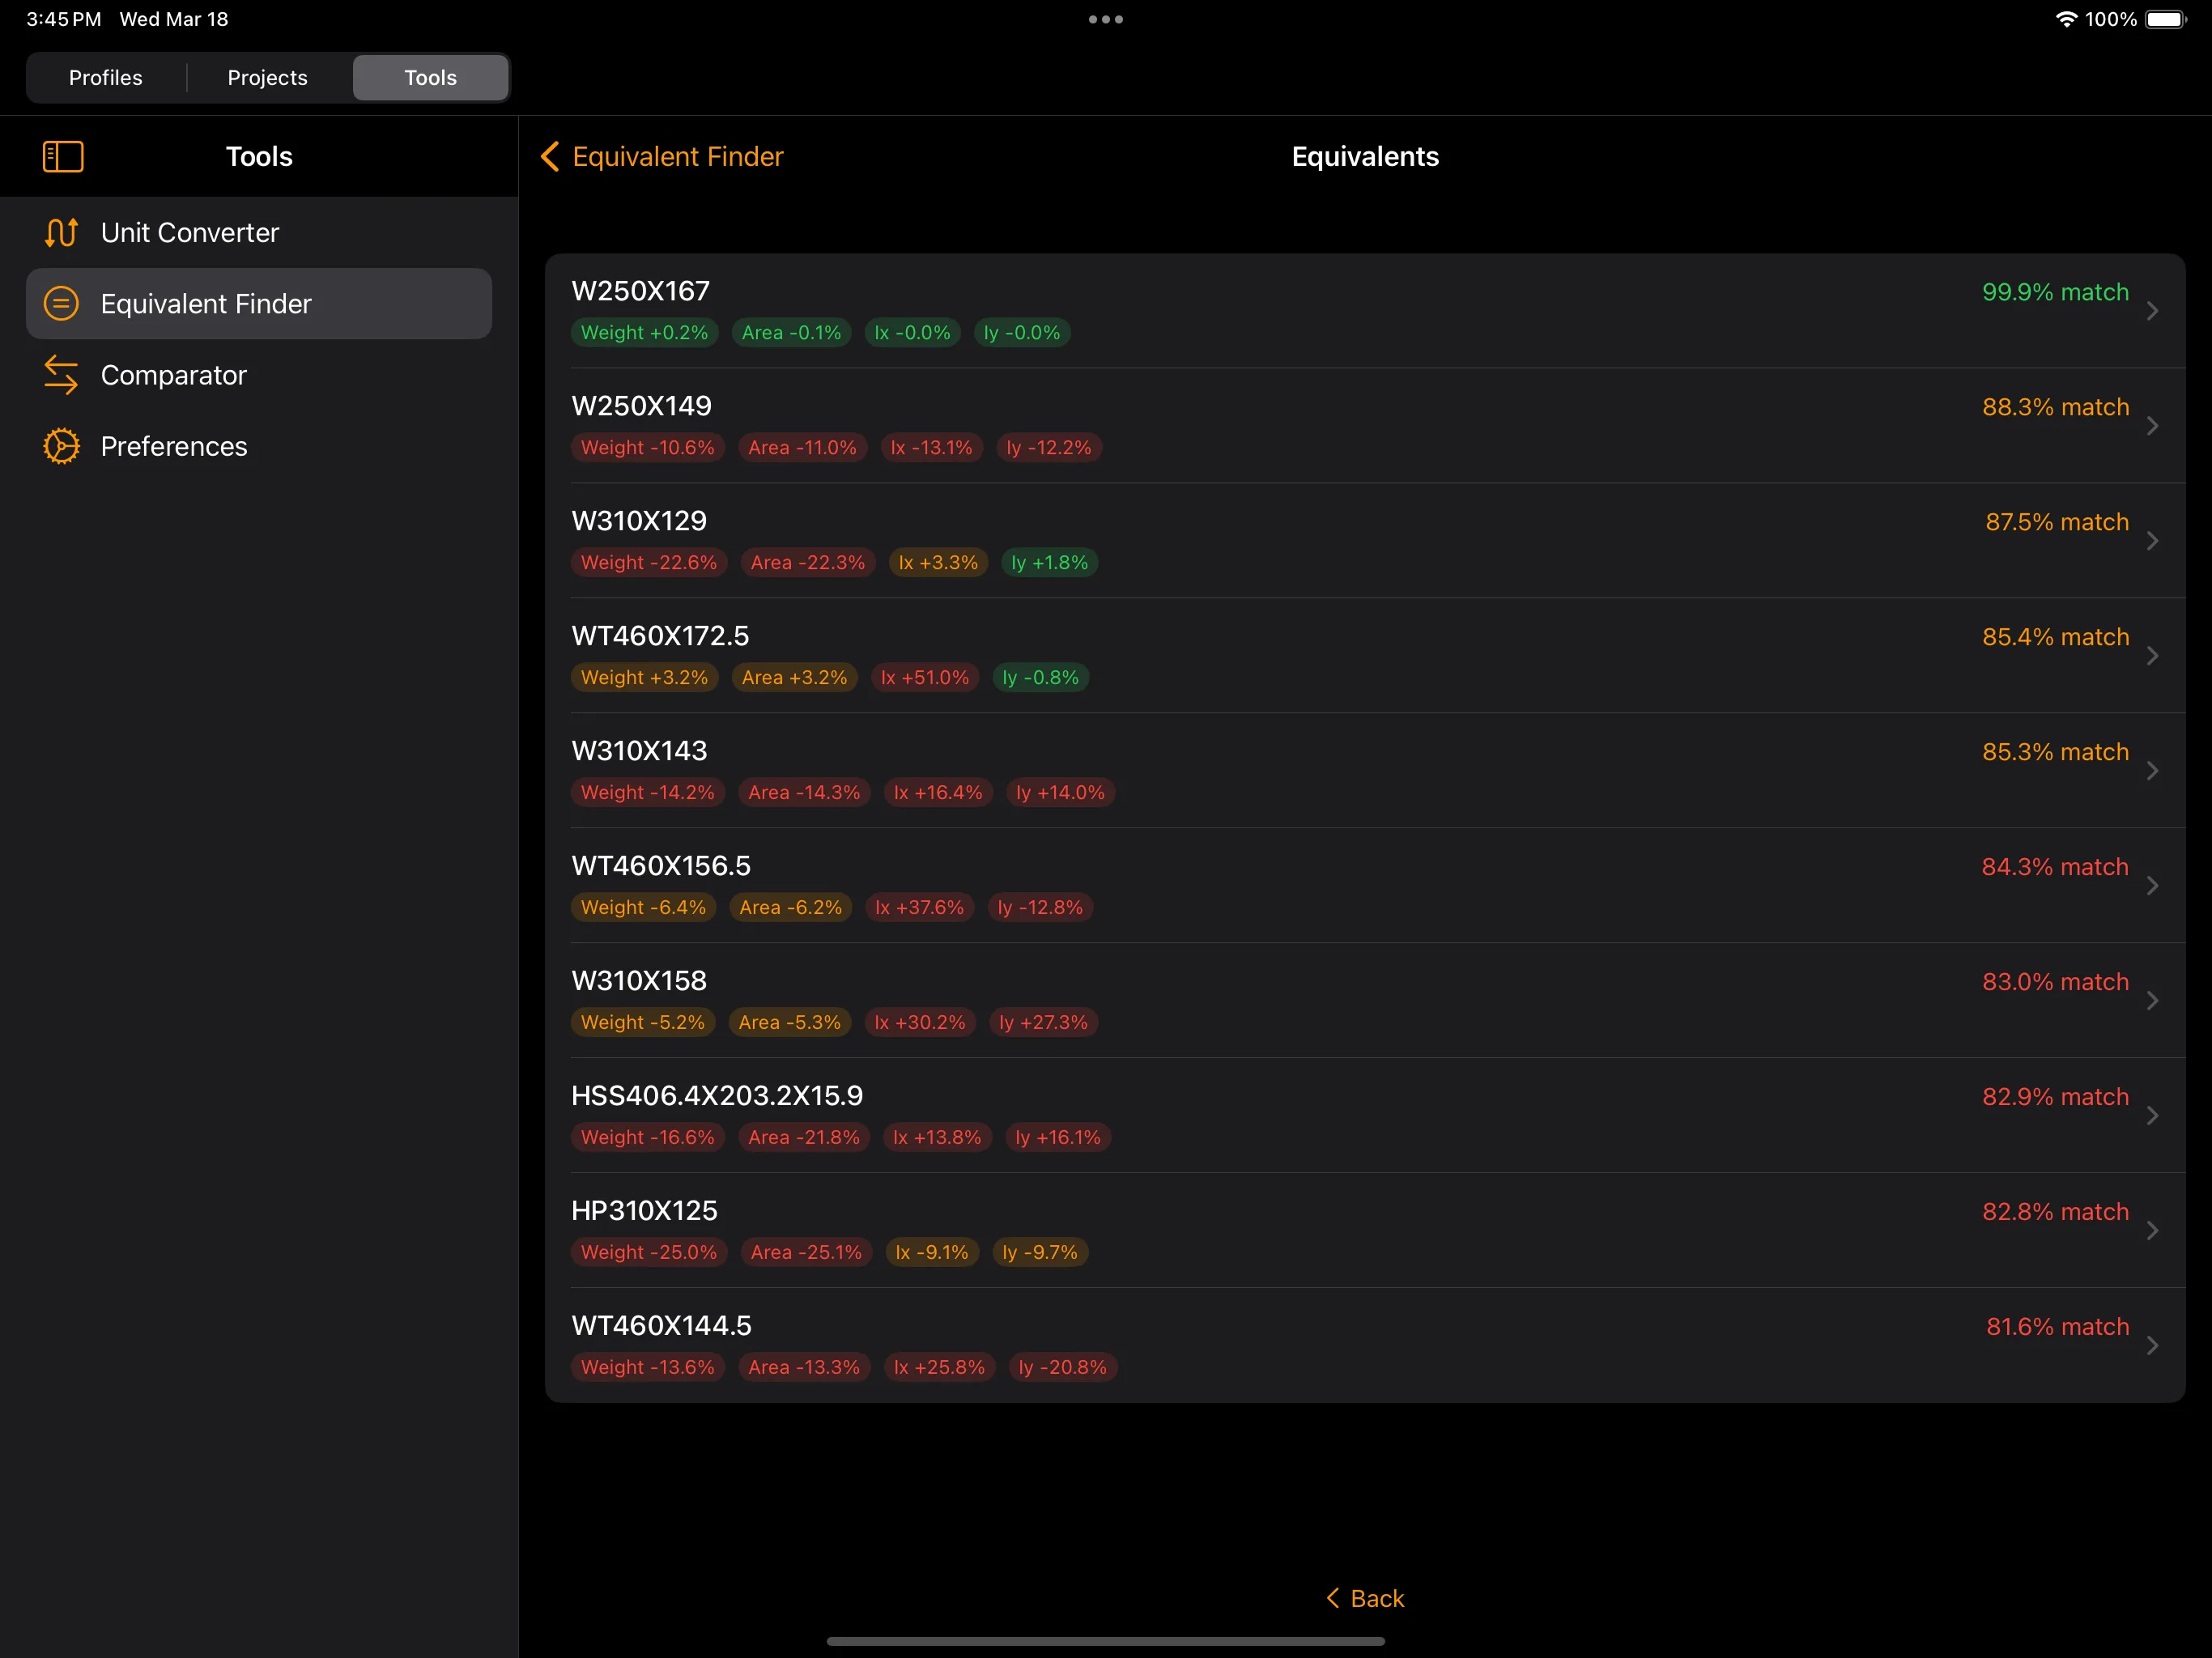This screenshot has width=2212, height=1658.
Task: Tap the Weight +0.2% badge on W250X167
Action: [644, 332]
